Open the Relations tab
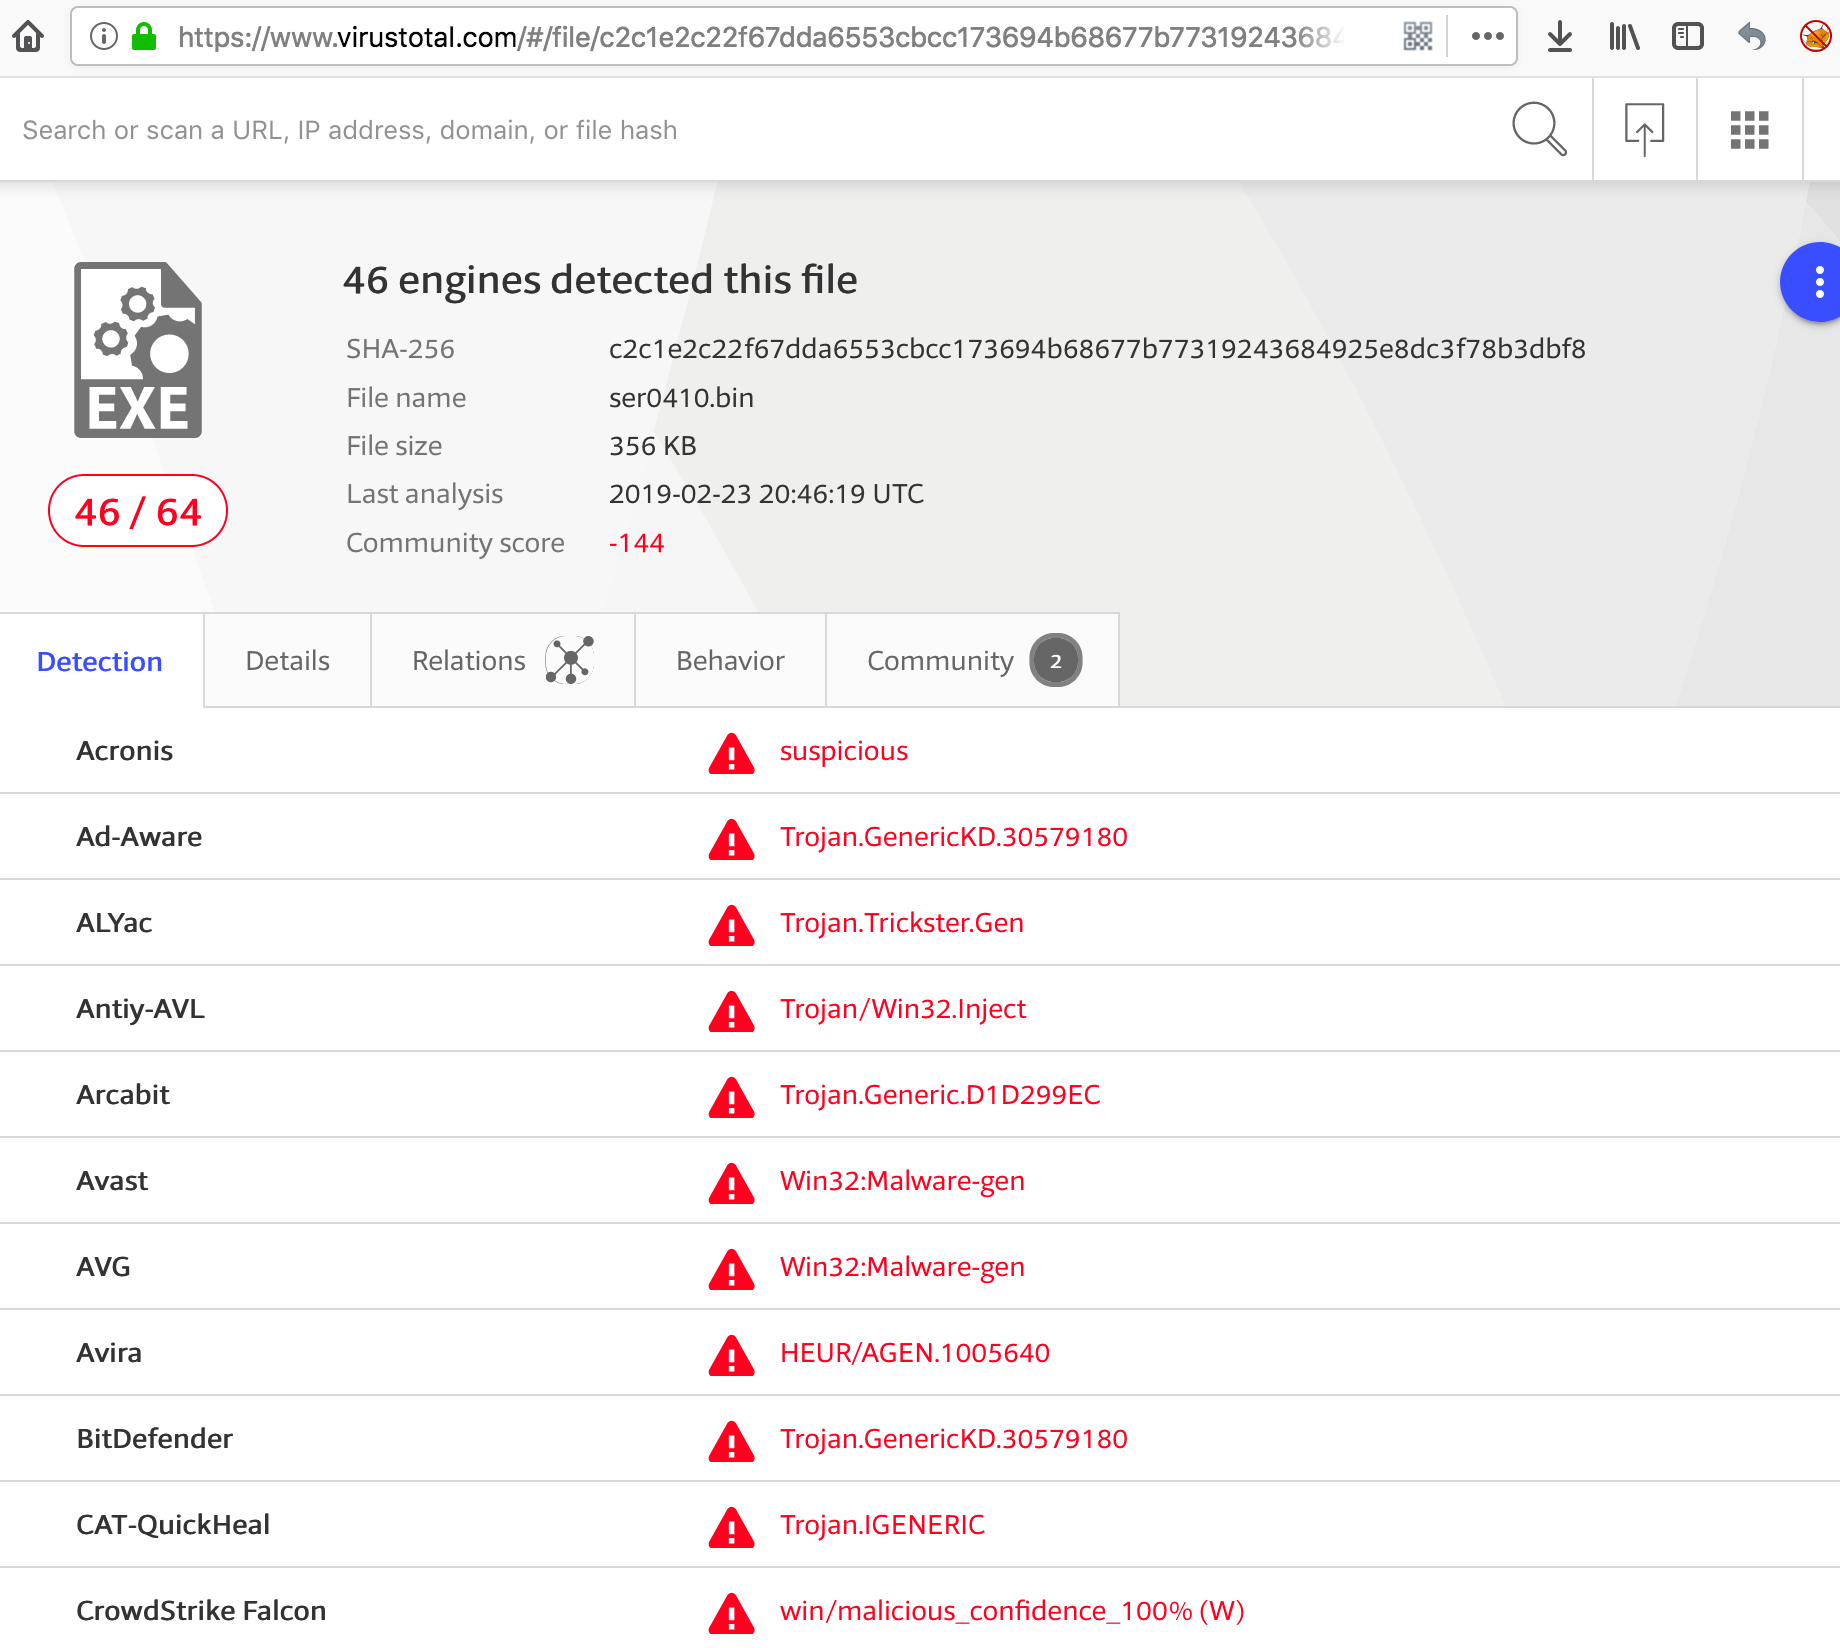The width and height of the screenshot is (1840, 1648). 503,660
